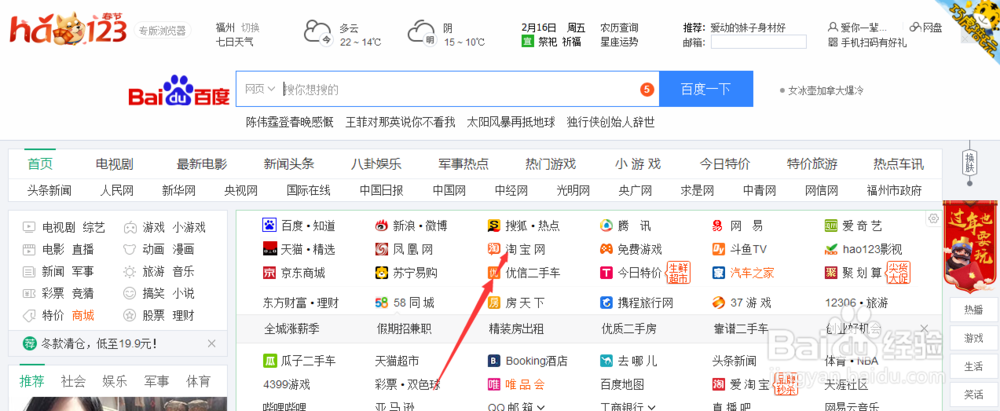Open the 搜狐·热点 icon
Viewport: 1000px width, 411px height.
point(494,225)
